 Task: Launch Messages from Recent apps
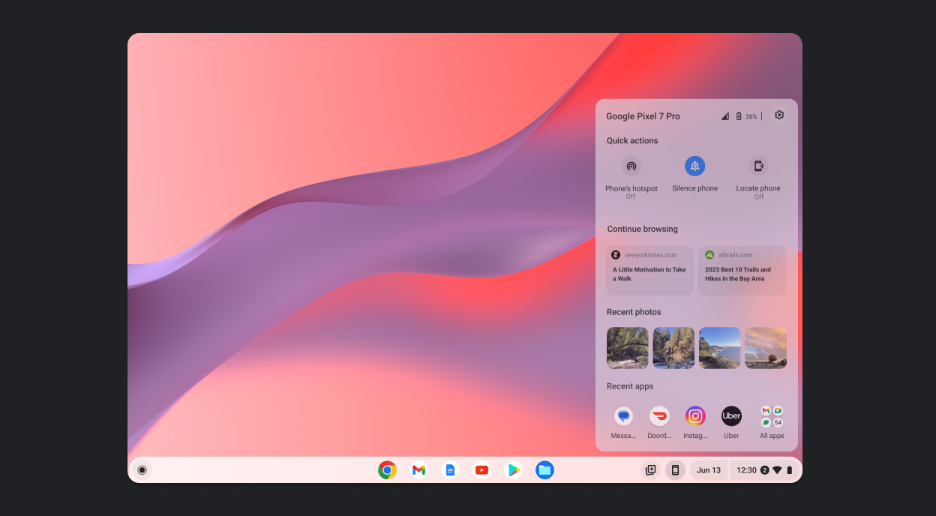tap(624, 416)
